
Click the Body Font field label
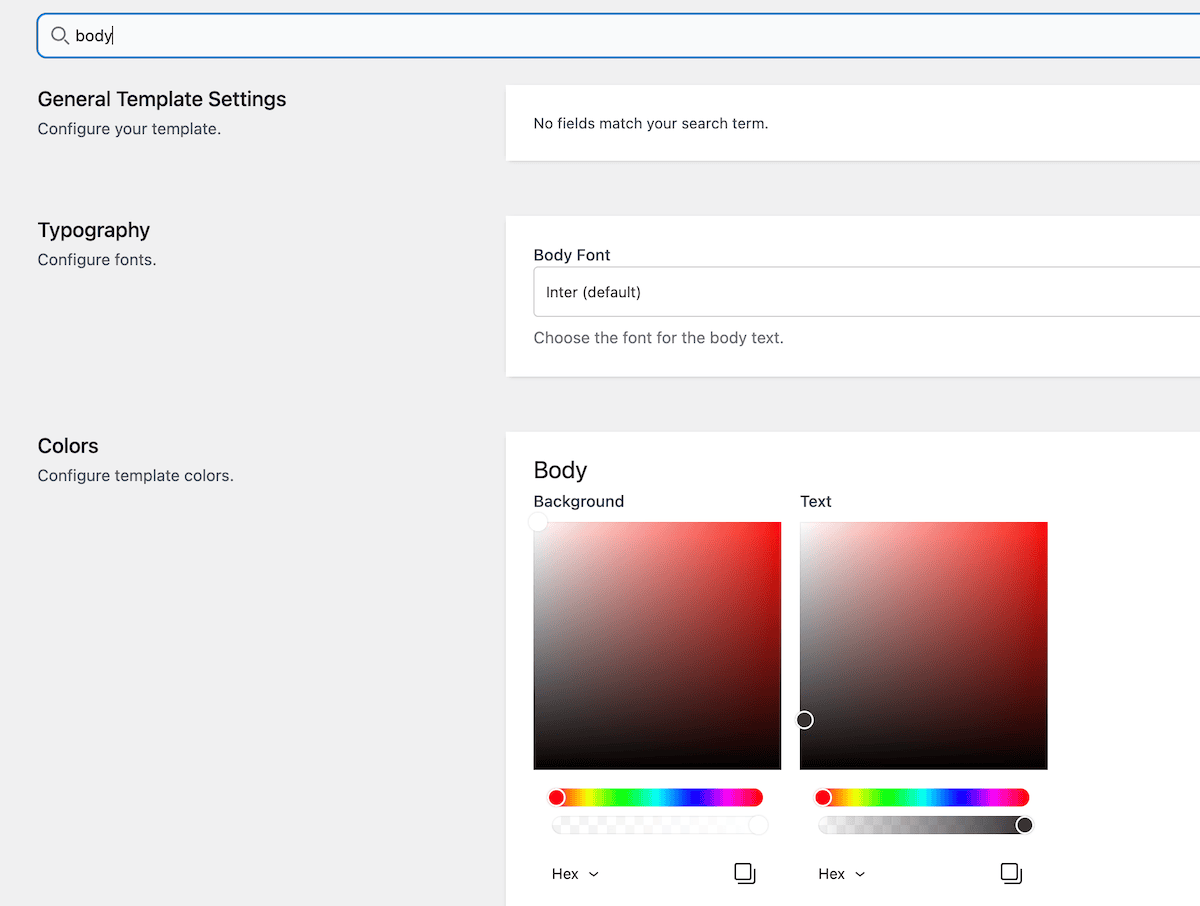(x=572, y=255)
